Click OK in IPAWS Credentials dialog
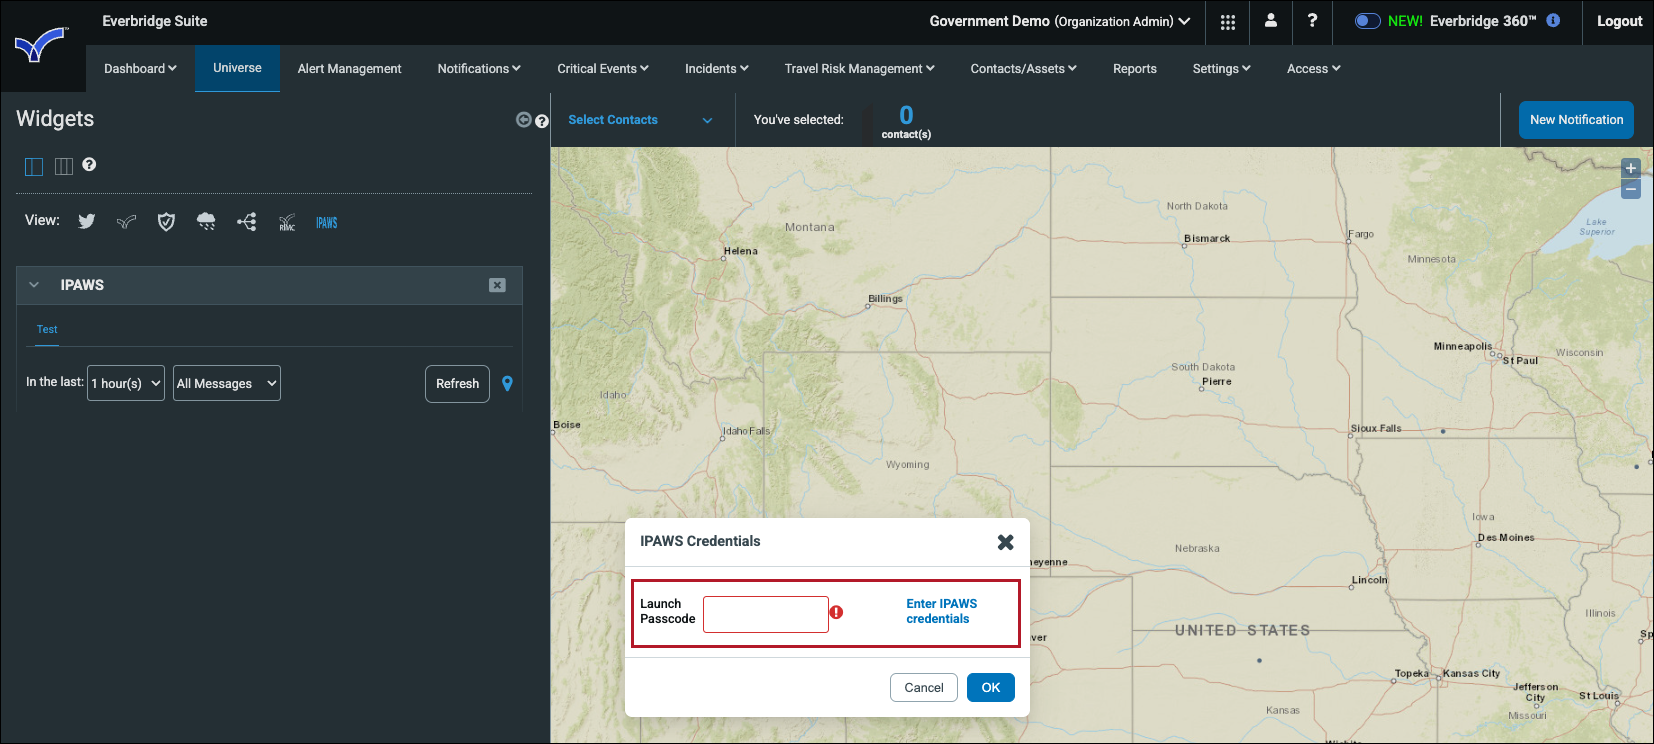 [x=991, y=688]
